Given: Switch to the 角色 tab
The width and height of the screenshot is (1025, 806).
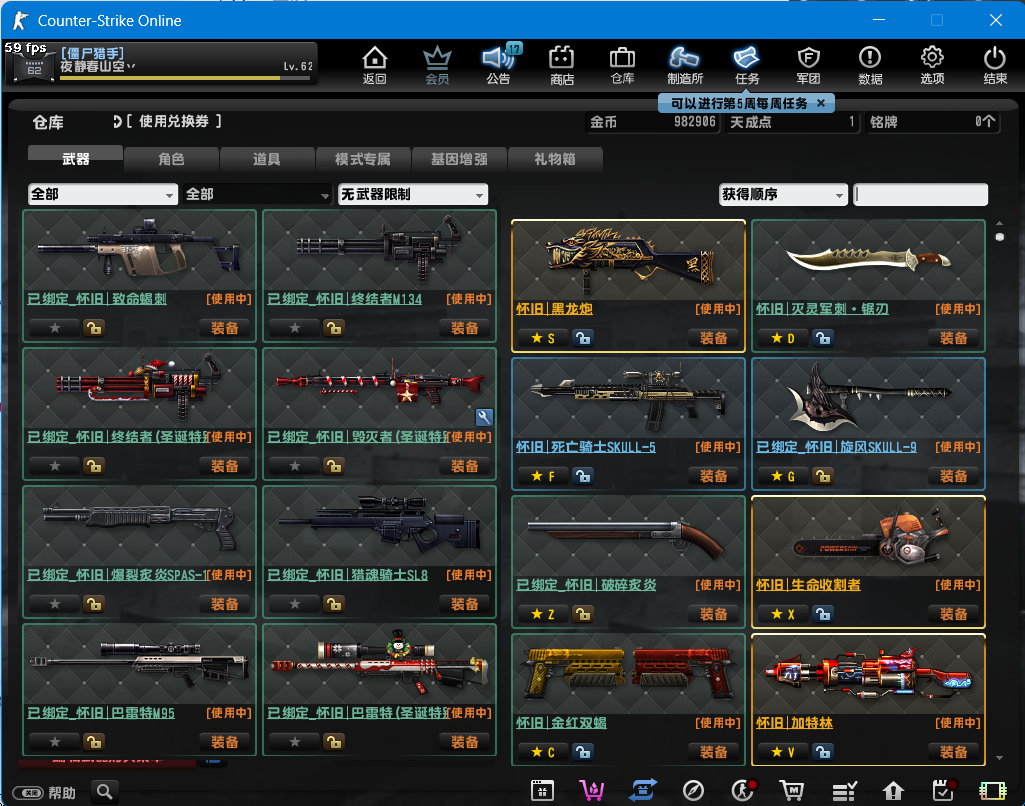Looking at the screenshot, I should click(171, 158).
